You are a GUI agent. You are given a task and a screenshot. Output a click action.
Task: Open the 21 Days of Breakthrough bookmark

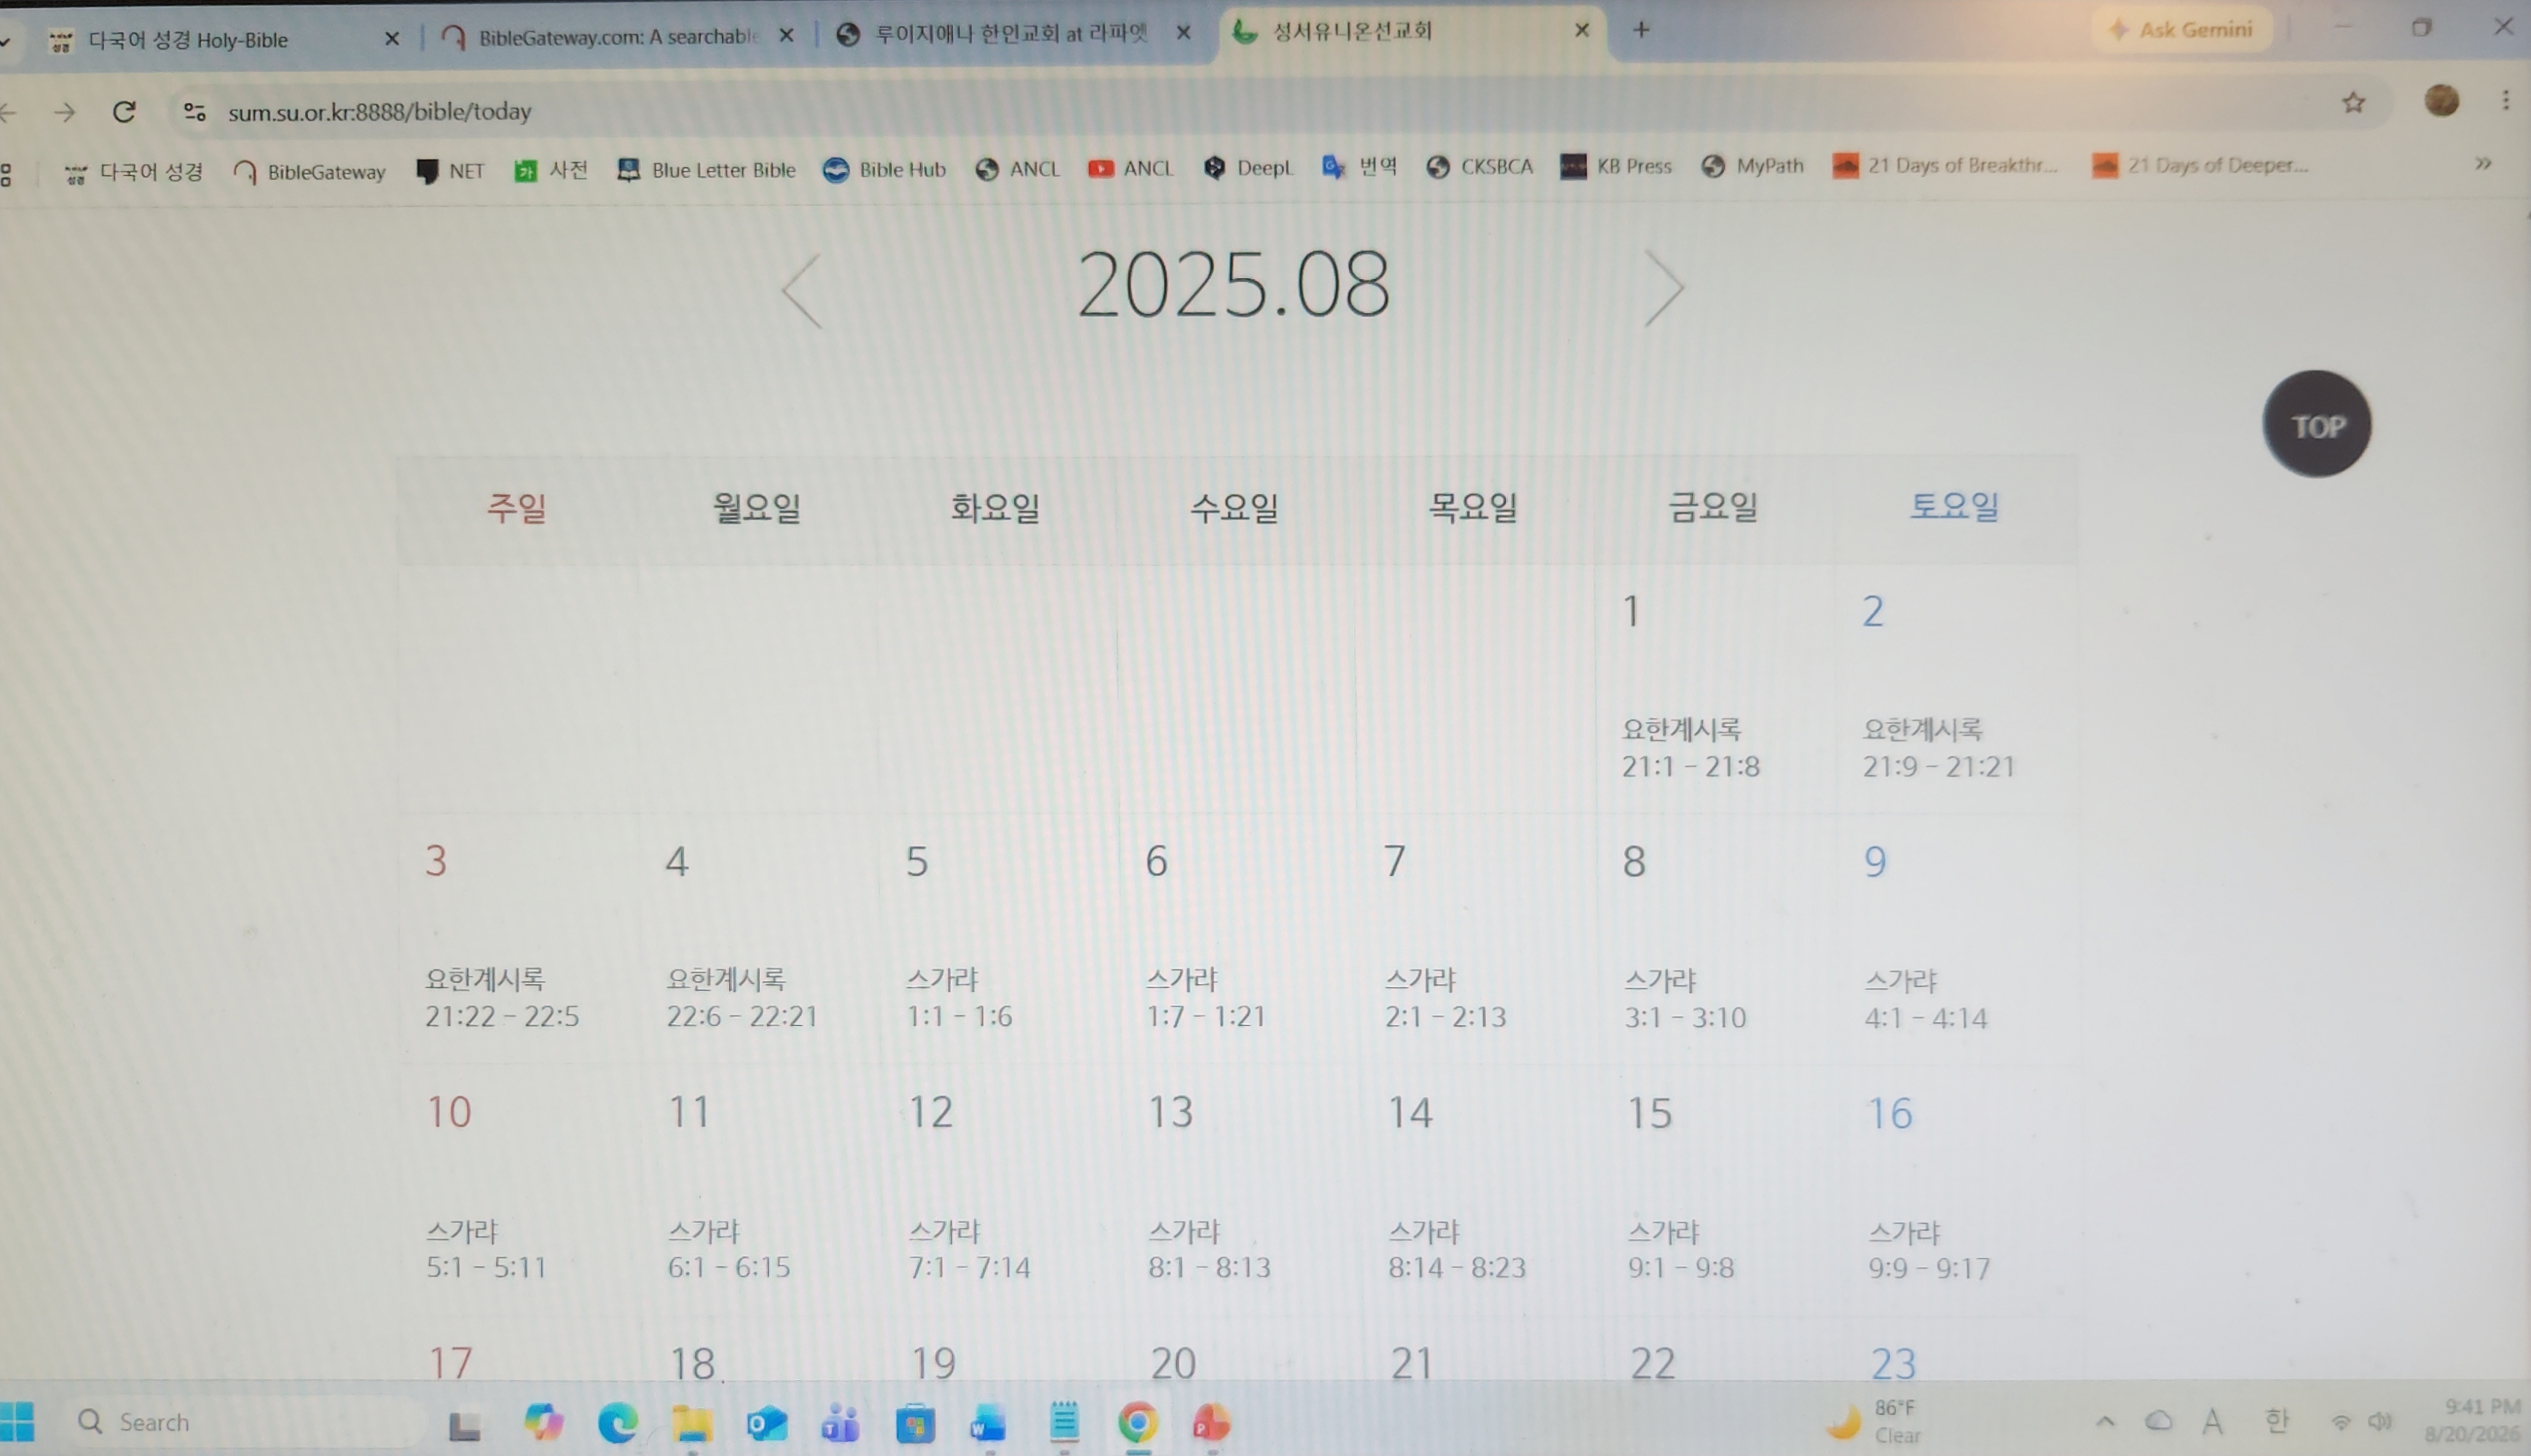(1945, 165)
